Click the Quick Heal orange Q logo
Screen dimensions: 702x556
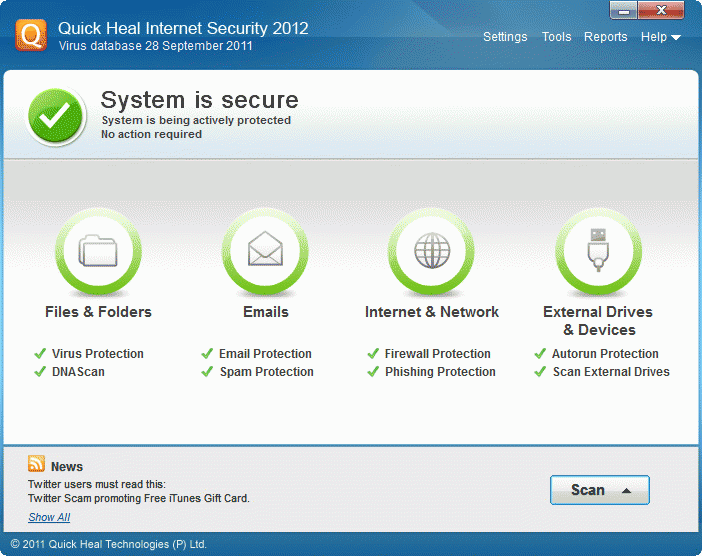31,35
